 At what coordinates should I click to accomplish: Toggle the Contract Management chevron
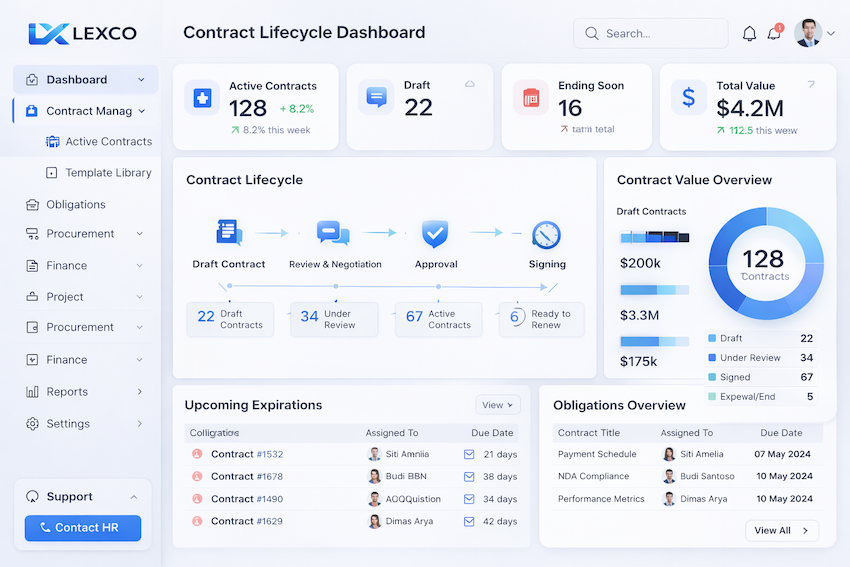(142, 111)
